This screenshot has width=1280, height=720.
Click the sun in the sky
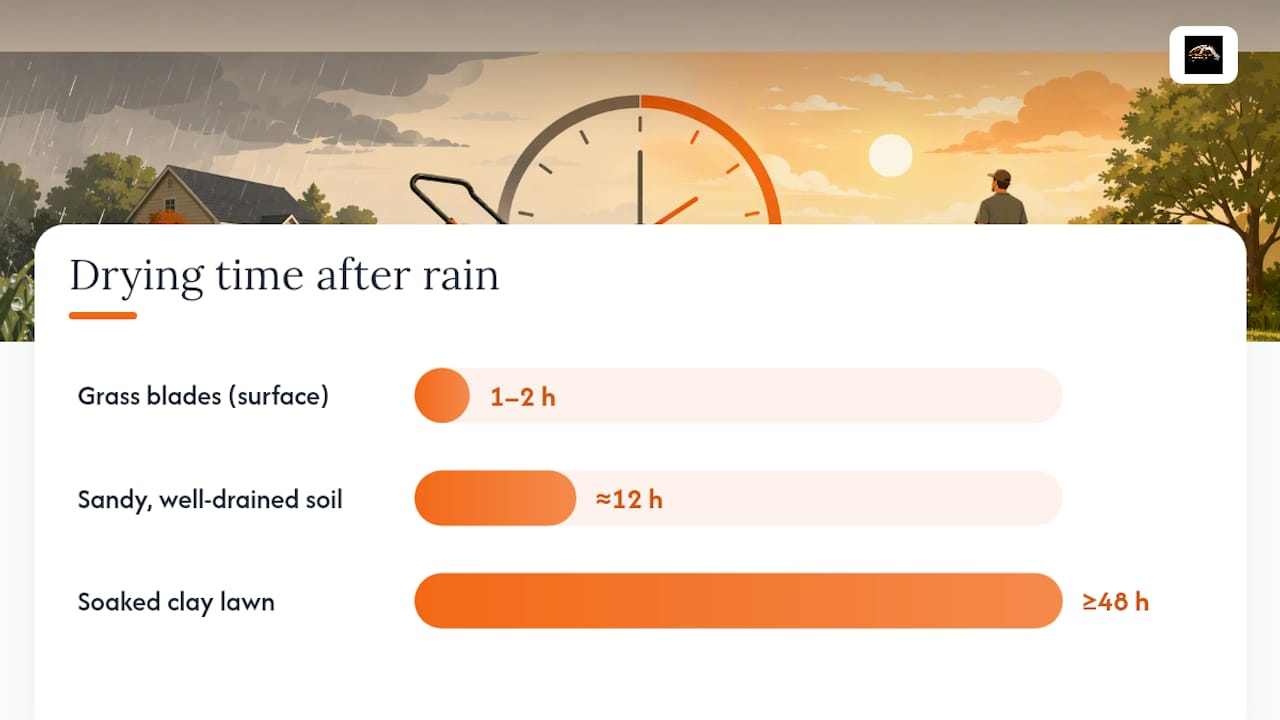pos(890,156)
